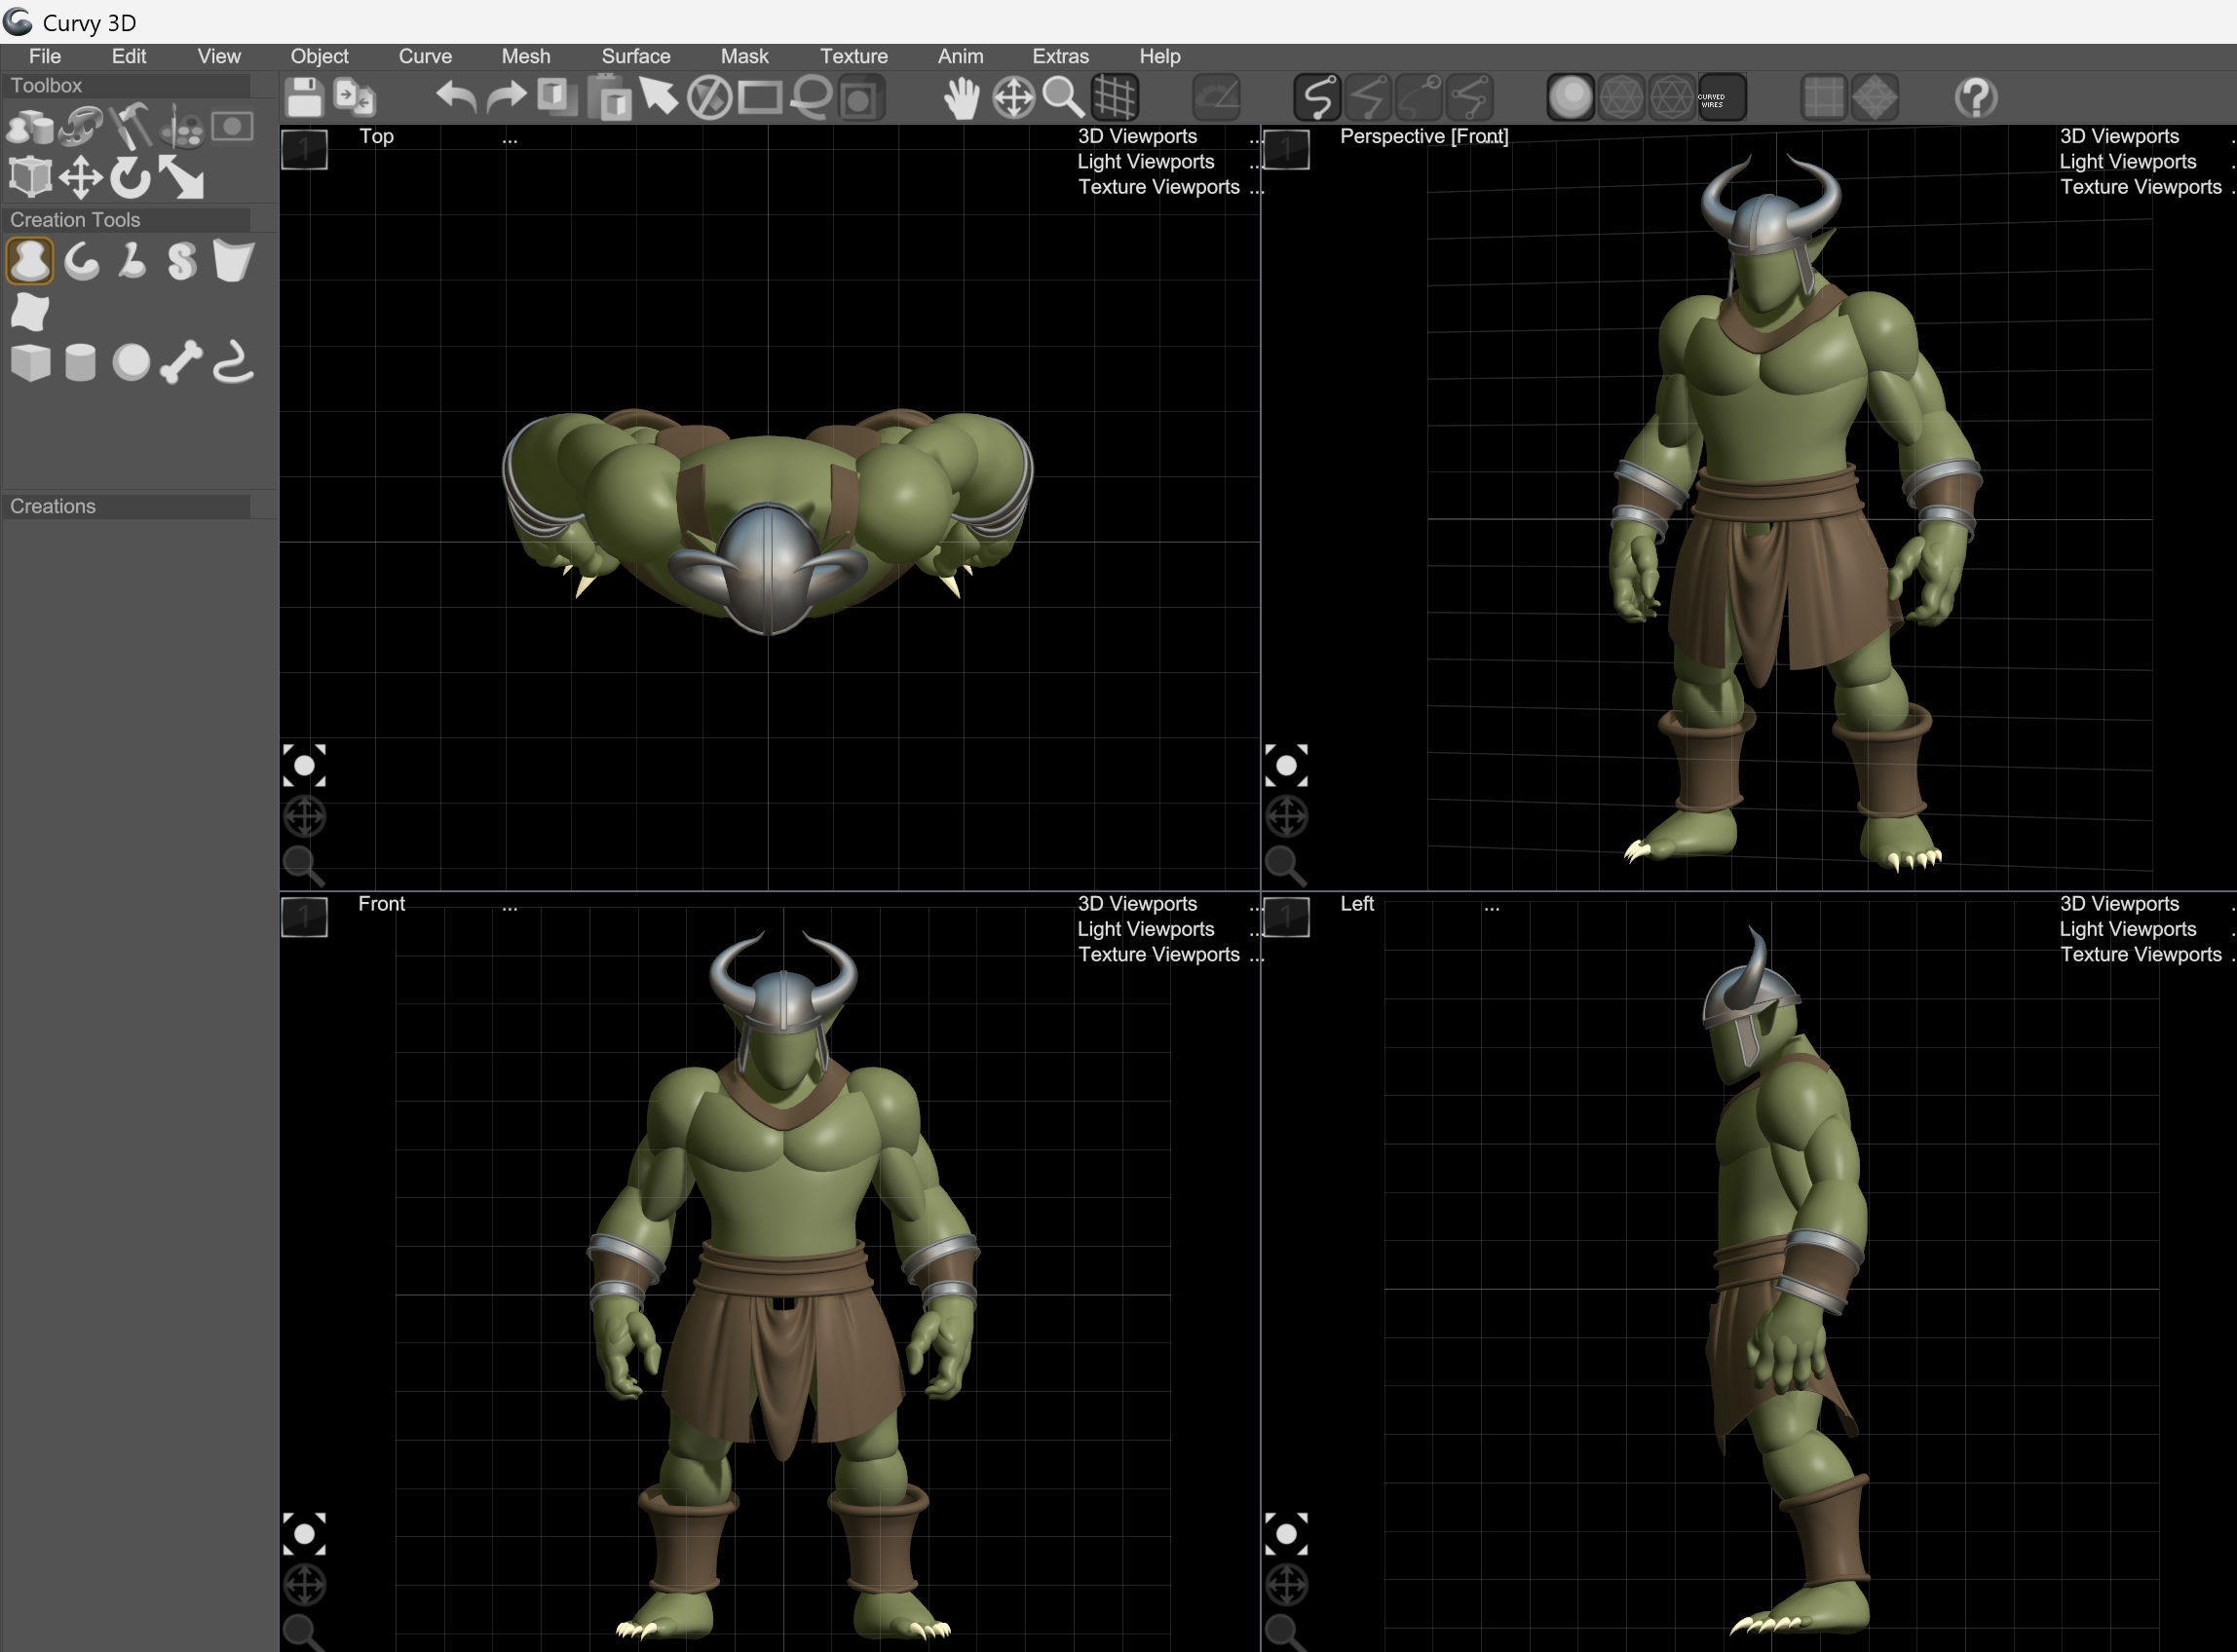Open the hammer and pick tools icon
Image resolution: width=2237 pixels, height=1652 pixels.
pyautogui.click(x=131, y=127)
